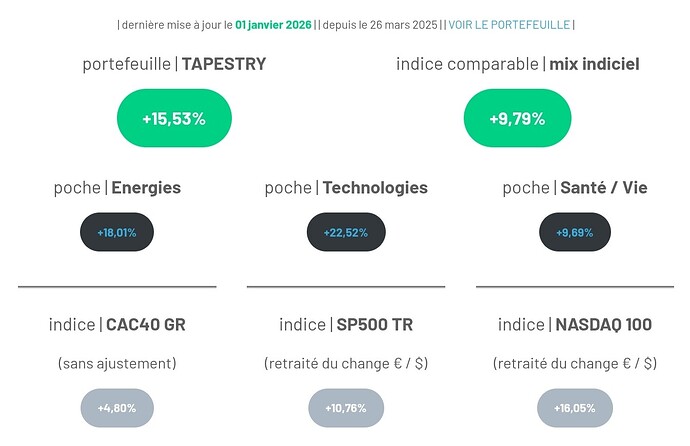This screenshot has width=690, height=446.
Task: Click the poche Santé / Vie heading
Action: 574,187
